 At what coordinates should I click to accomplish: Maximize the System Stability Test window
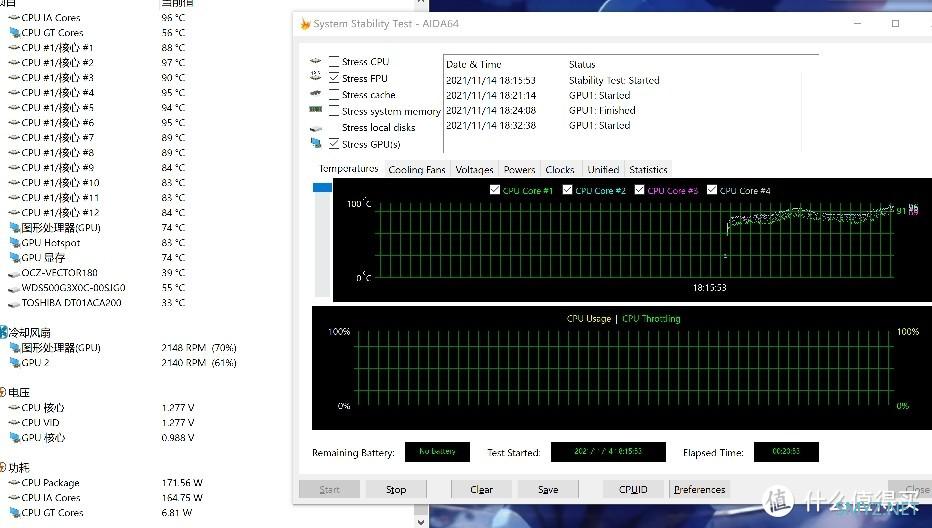coord(895,24)
